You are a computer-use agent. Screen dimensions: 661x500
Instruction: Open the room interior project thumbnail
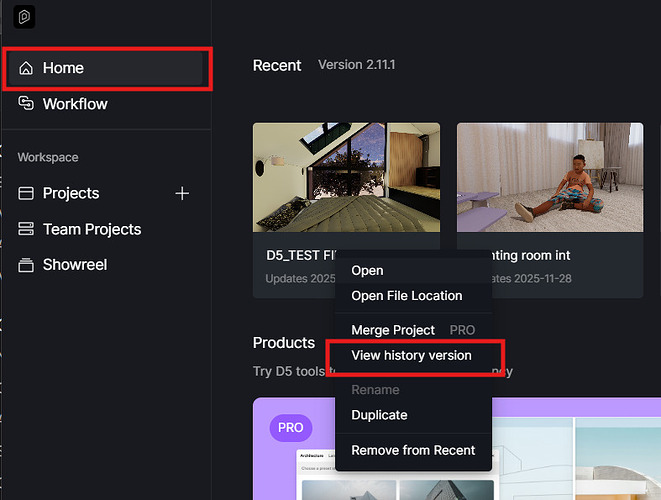pos(549,177)
